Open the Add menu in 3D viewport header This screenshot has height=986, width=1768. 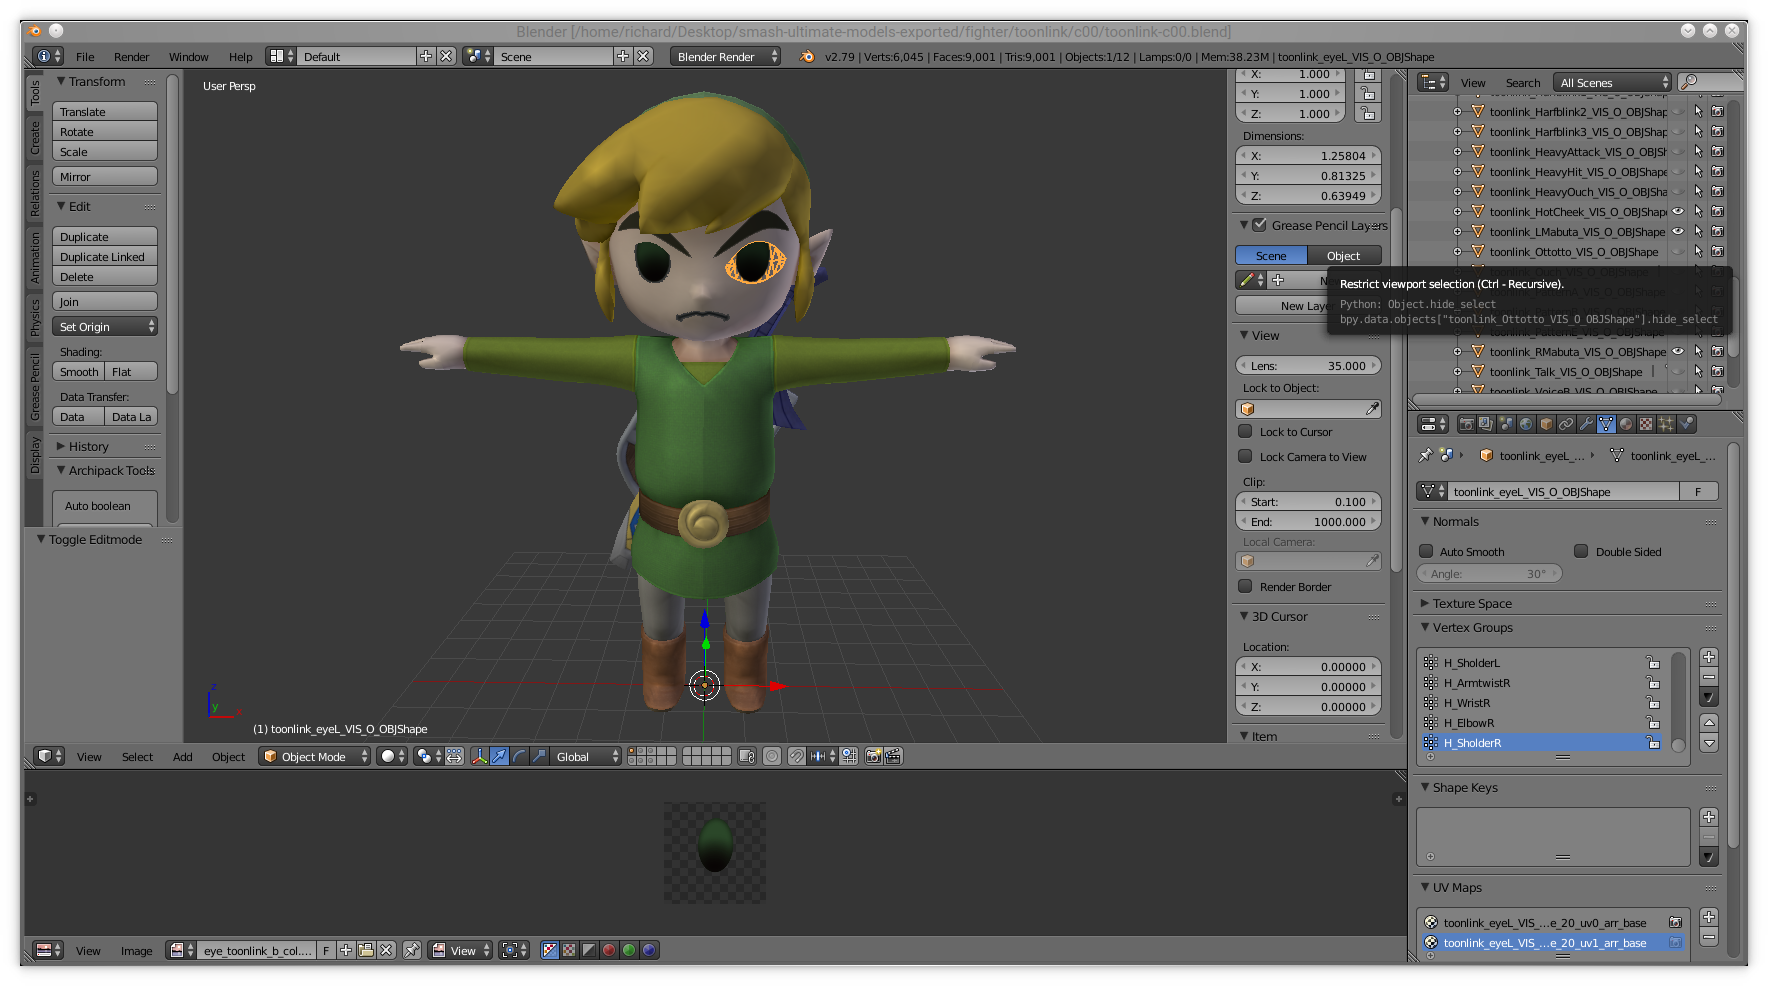tap(182, 757)
